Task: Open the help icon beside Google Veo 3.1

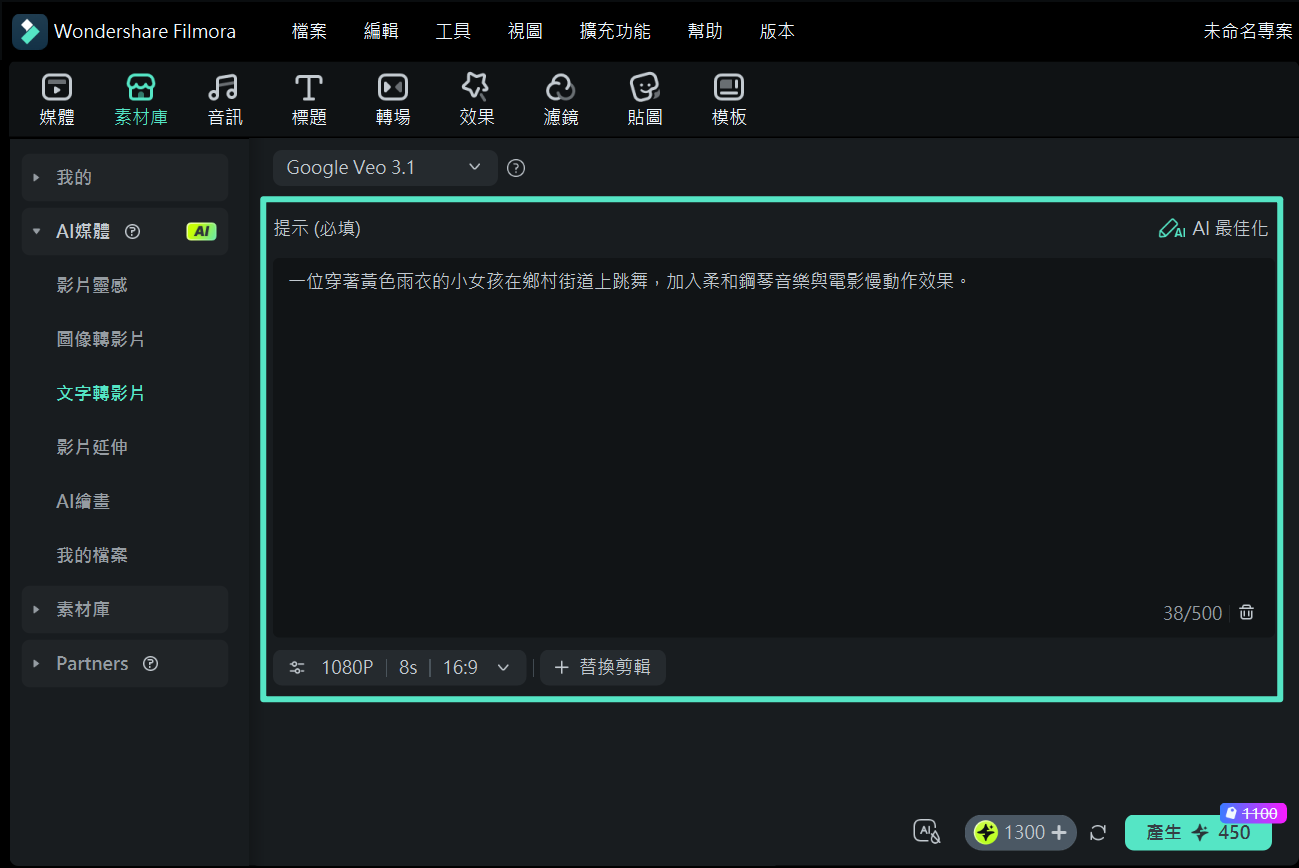Action: (515, 167)
